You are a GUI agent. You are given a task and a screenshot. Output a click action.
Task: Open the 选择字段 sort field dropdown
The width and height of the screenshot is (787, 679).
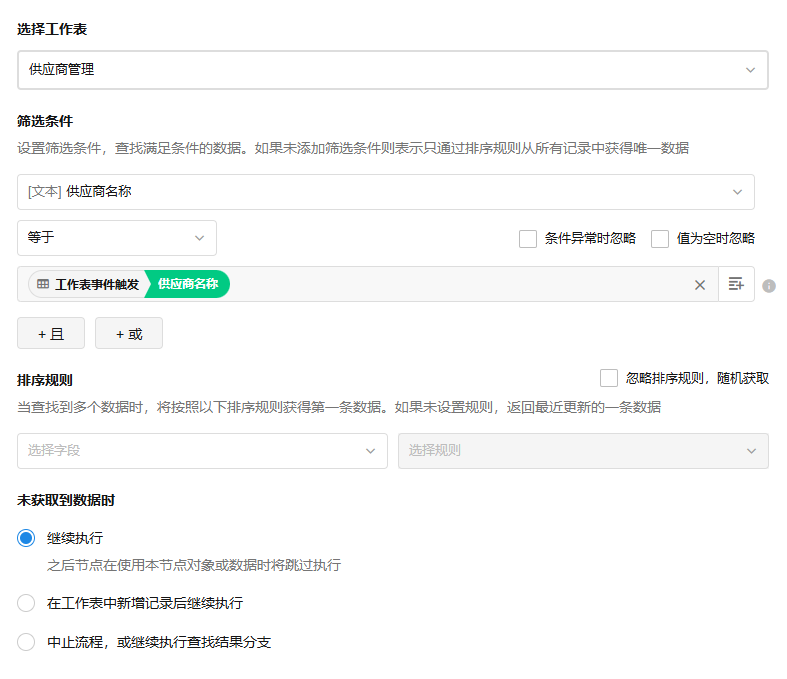(x=202, y=451)
